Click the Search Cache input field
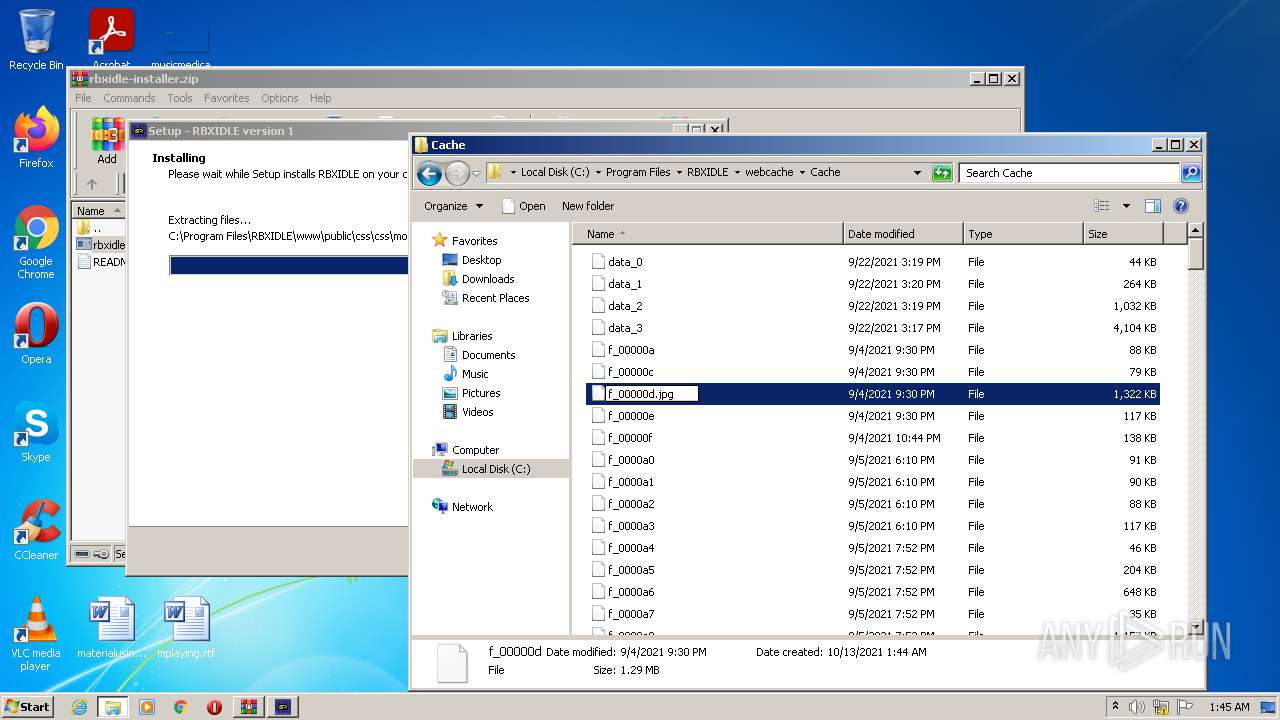Image resolution: width=1280 pixels, height=720 pixels. click(1069, 173)
